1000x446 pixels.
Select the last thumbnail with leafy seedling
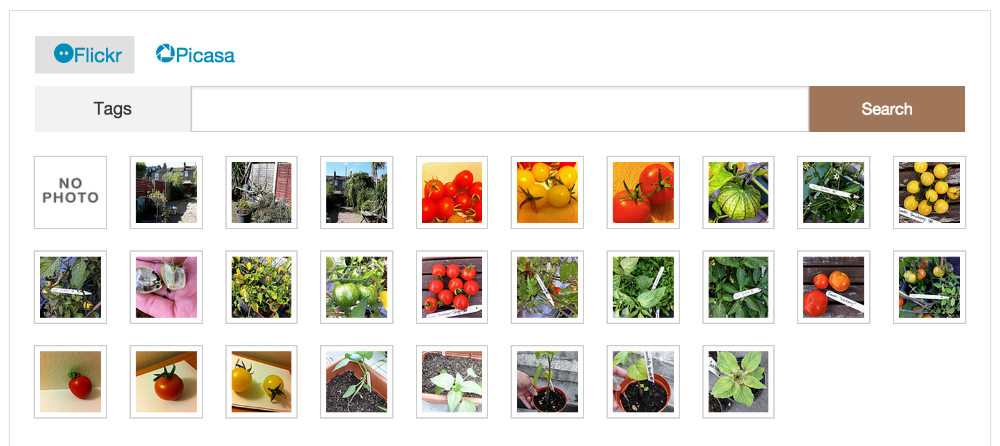pyautogui.click(x=738, y=382)
